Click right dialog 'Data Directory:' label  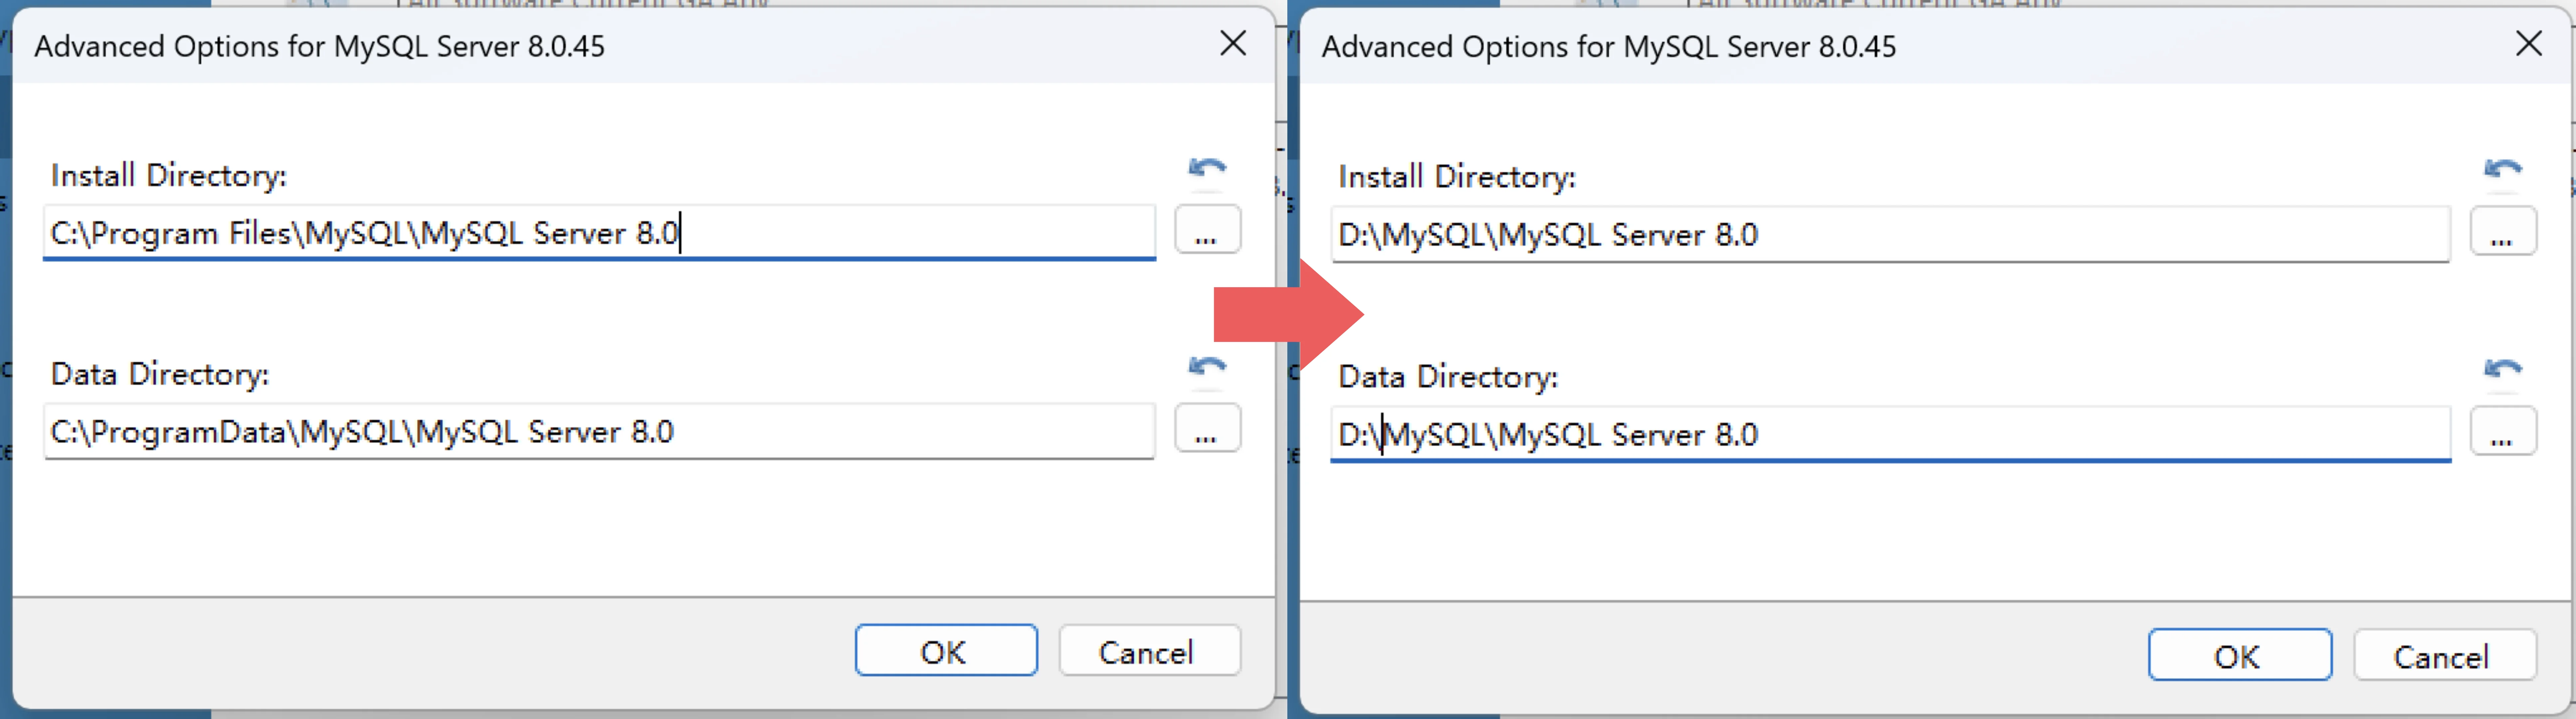click(x=1448, y=377)
